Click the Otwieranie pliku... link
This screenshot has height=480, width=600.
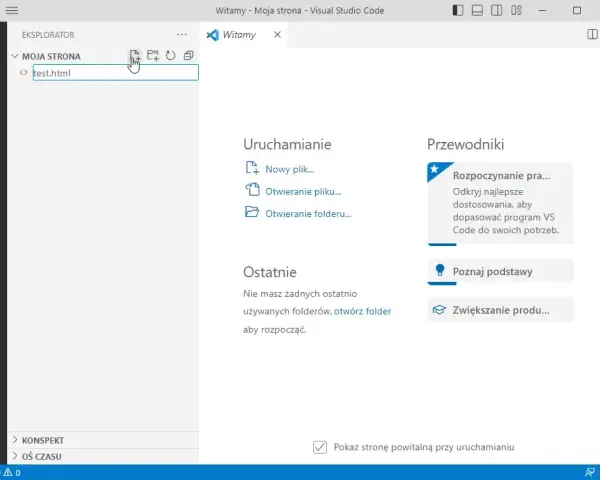(303, 191)
